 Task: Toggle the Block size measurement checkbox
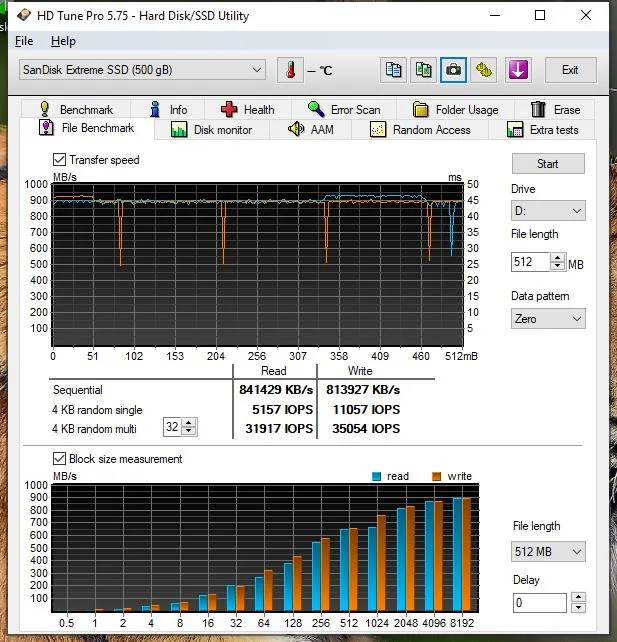tap(59, 459)
